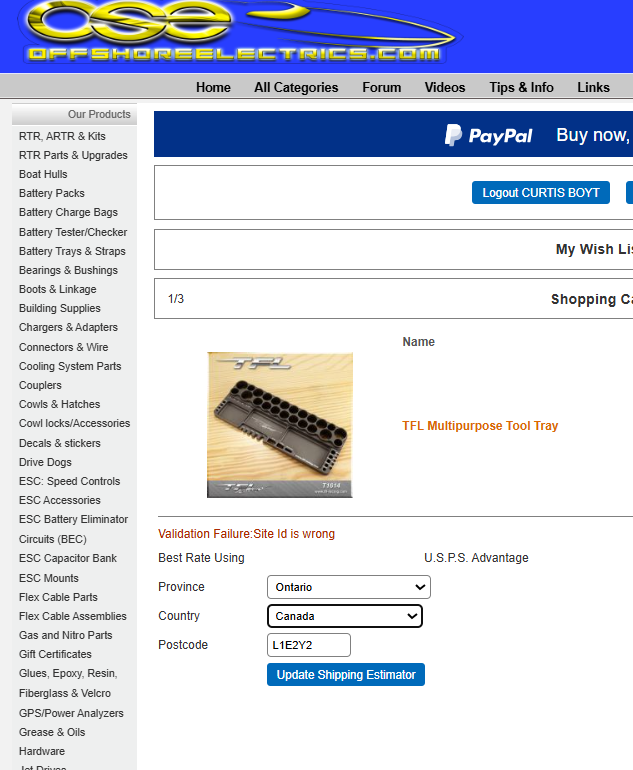Select the Videos navigation item
Image resolution: width=633 pixels, height=770 pixels.
pos(445,87)
